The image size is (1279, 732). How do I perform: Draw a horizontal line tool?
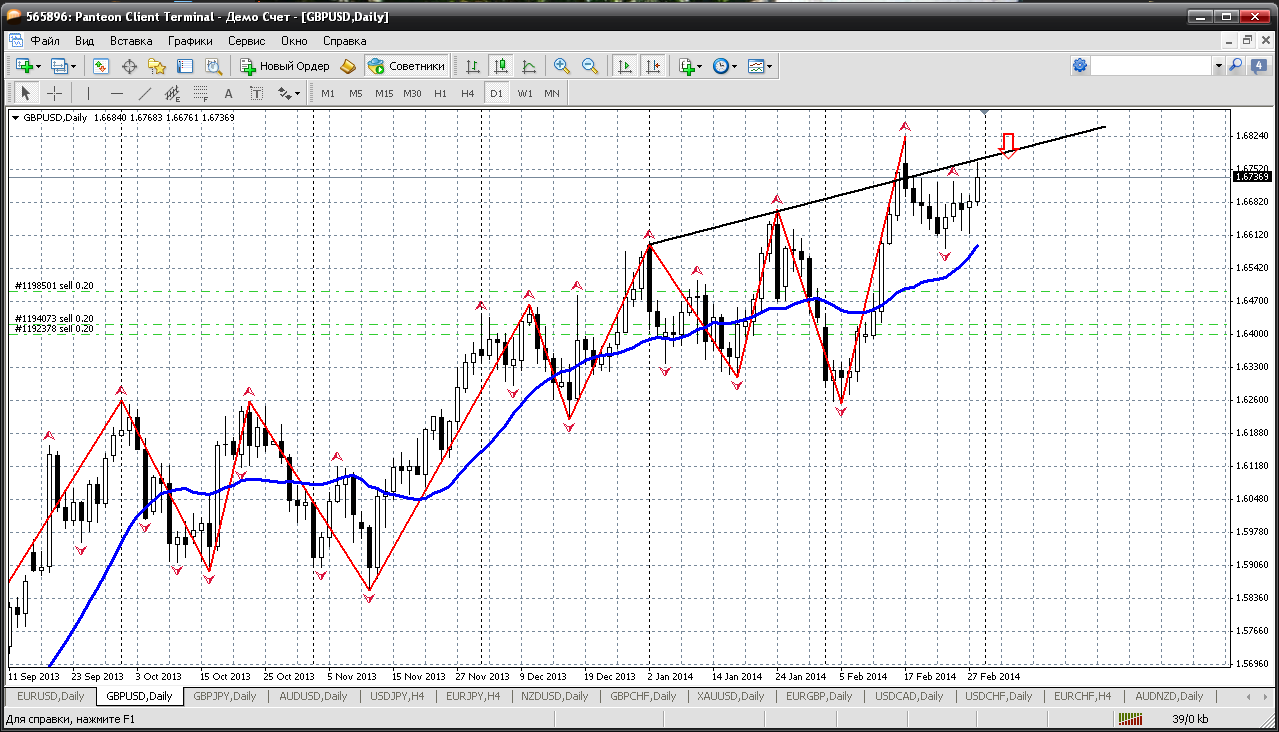coord(117,93)
